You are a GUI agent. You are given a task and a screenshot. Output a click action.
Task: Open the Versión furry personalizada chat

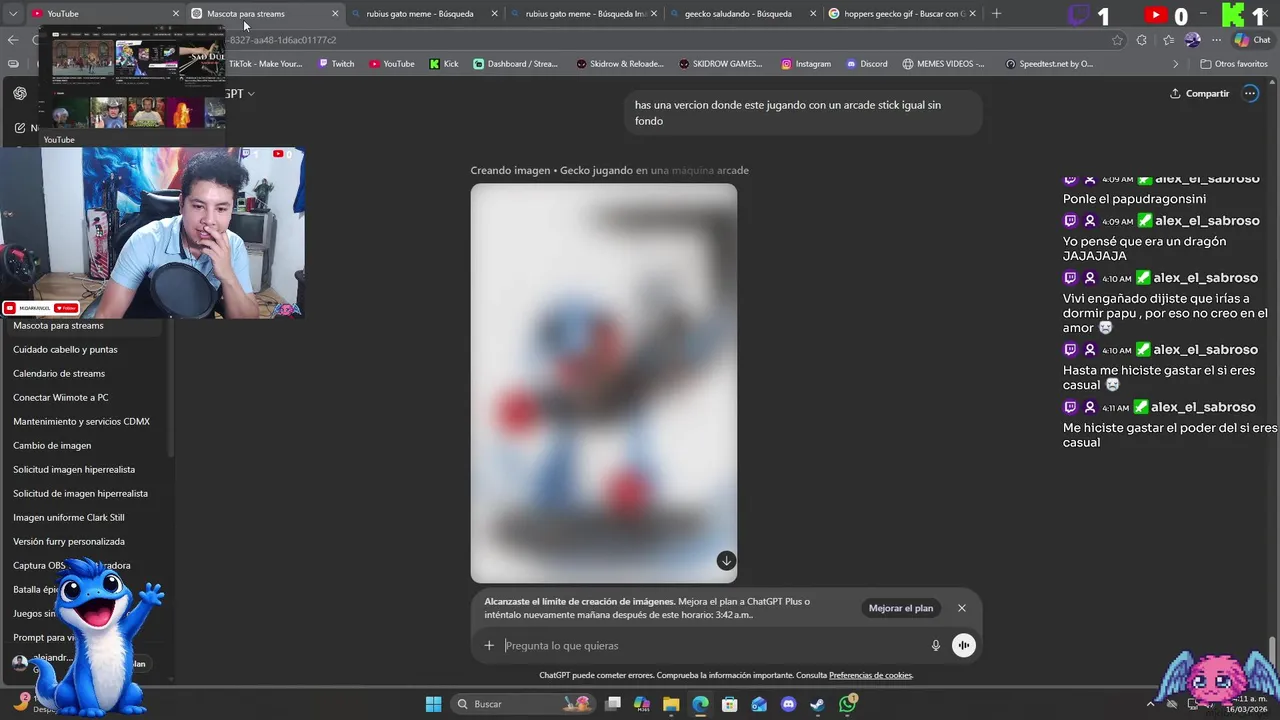85,542
